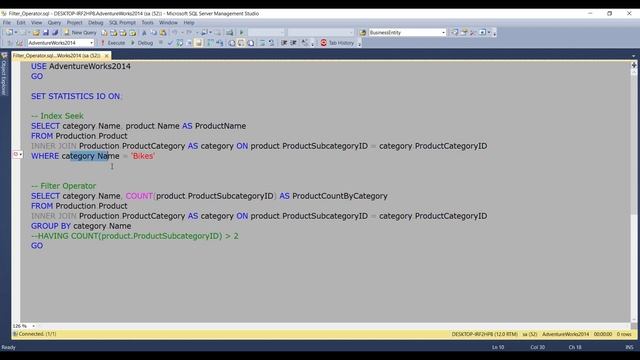
Task: Click the Paste icon
Action: tap(162, 32)
